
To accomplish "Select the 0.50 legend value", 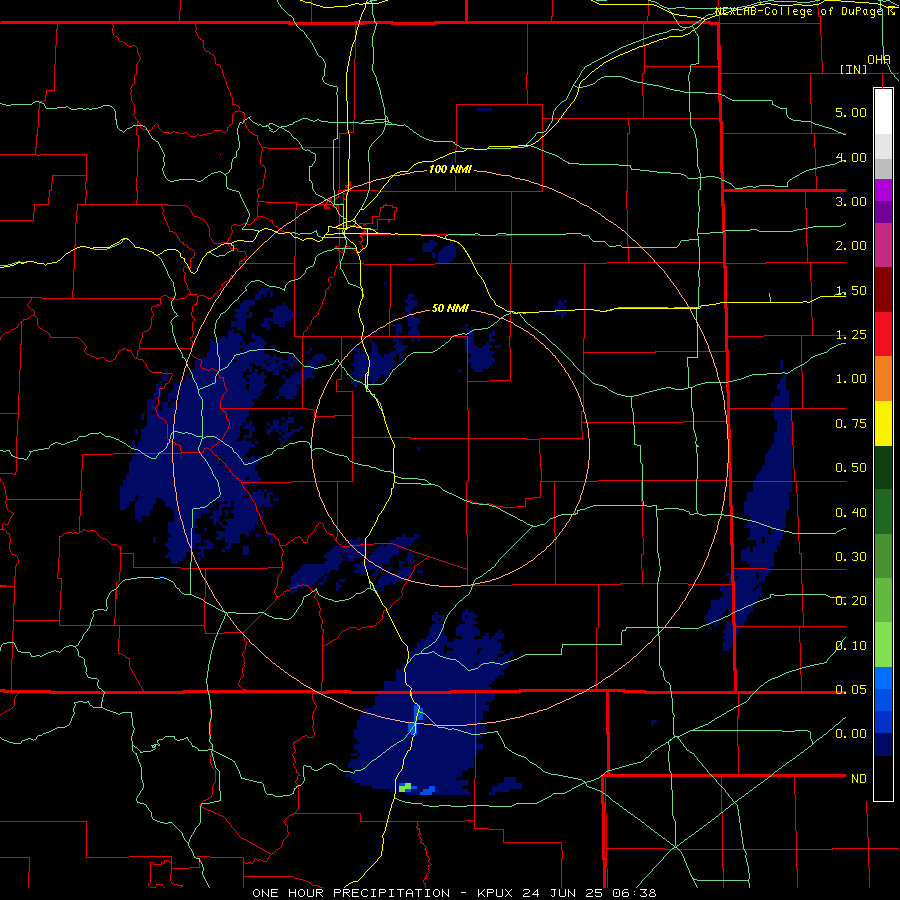I will click(851, 468).
